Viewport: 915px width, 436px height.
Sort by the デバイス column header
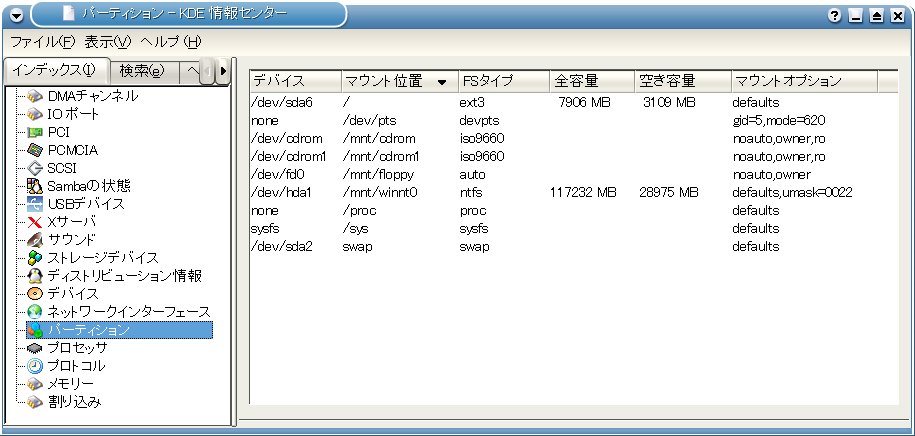[x=295, y=81]
